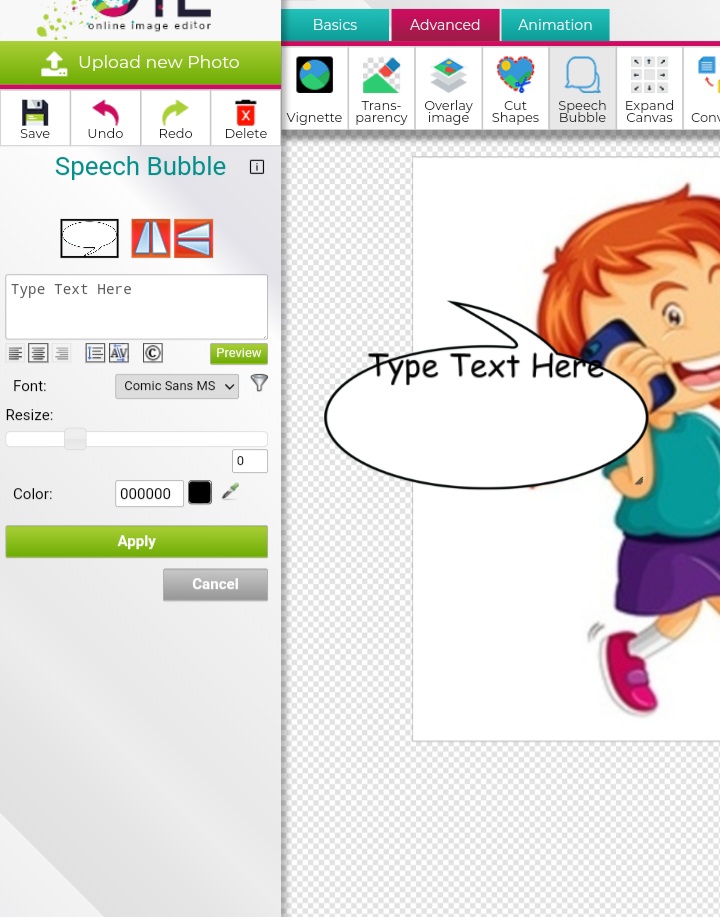This screenshot has width=720, height=917.
Task: Flip the bubble vertically
Action: coord(193,239)
